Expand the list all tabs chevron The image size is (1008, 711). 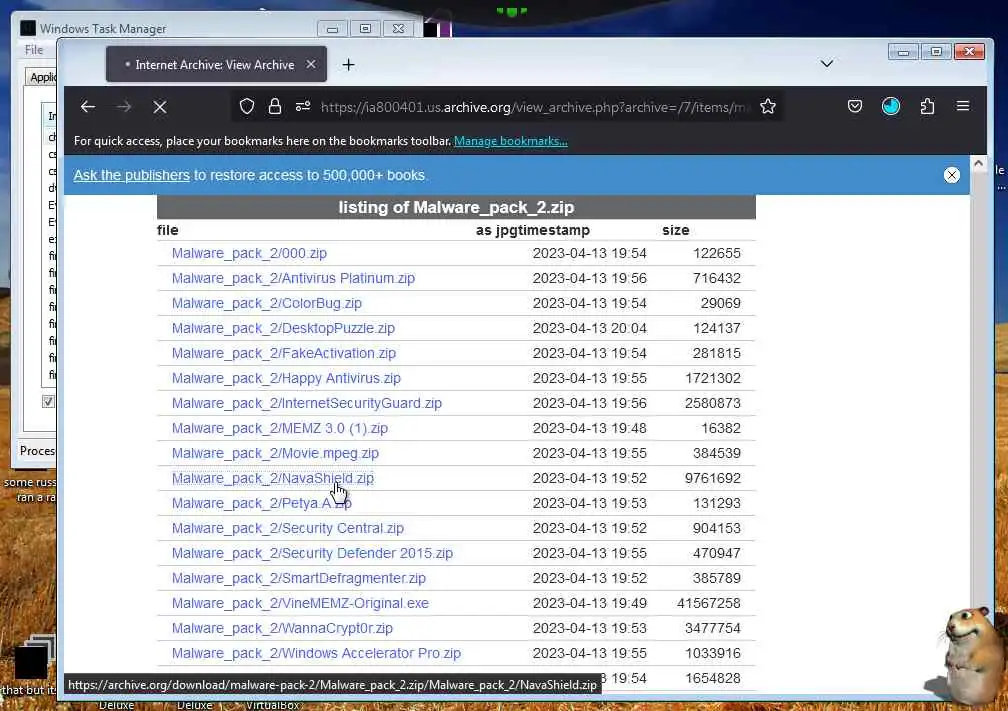827,64
